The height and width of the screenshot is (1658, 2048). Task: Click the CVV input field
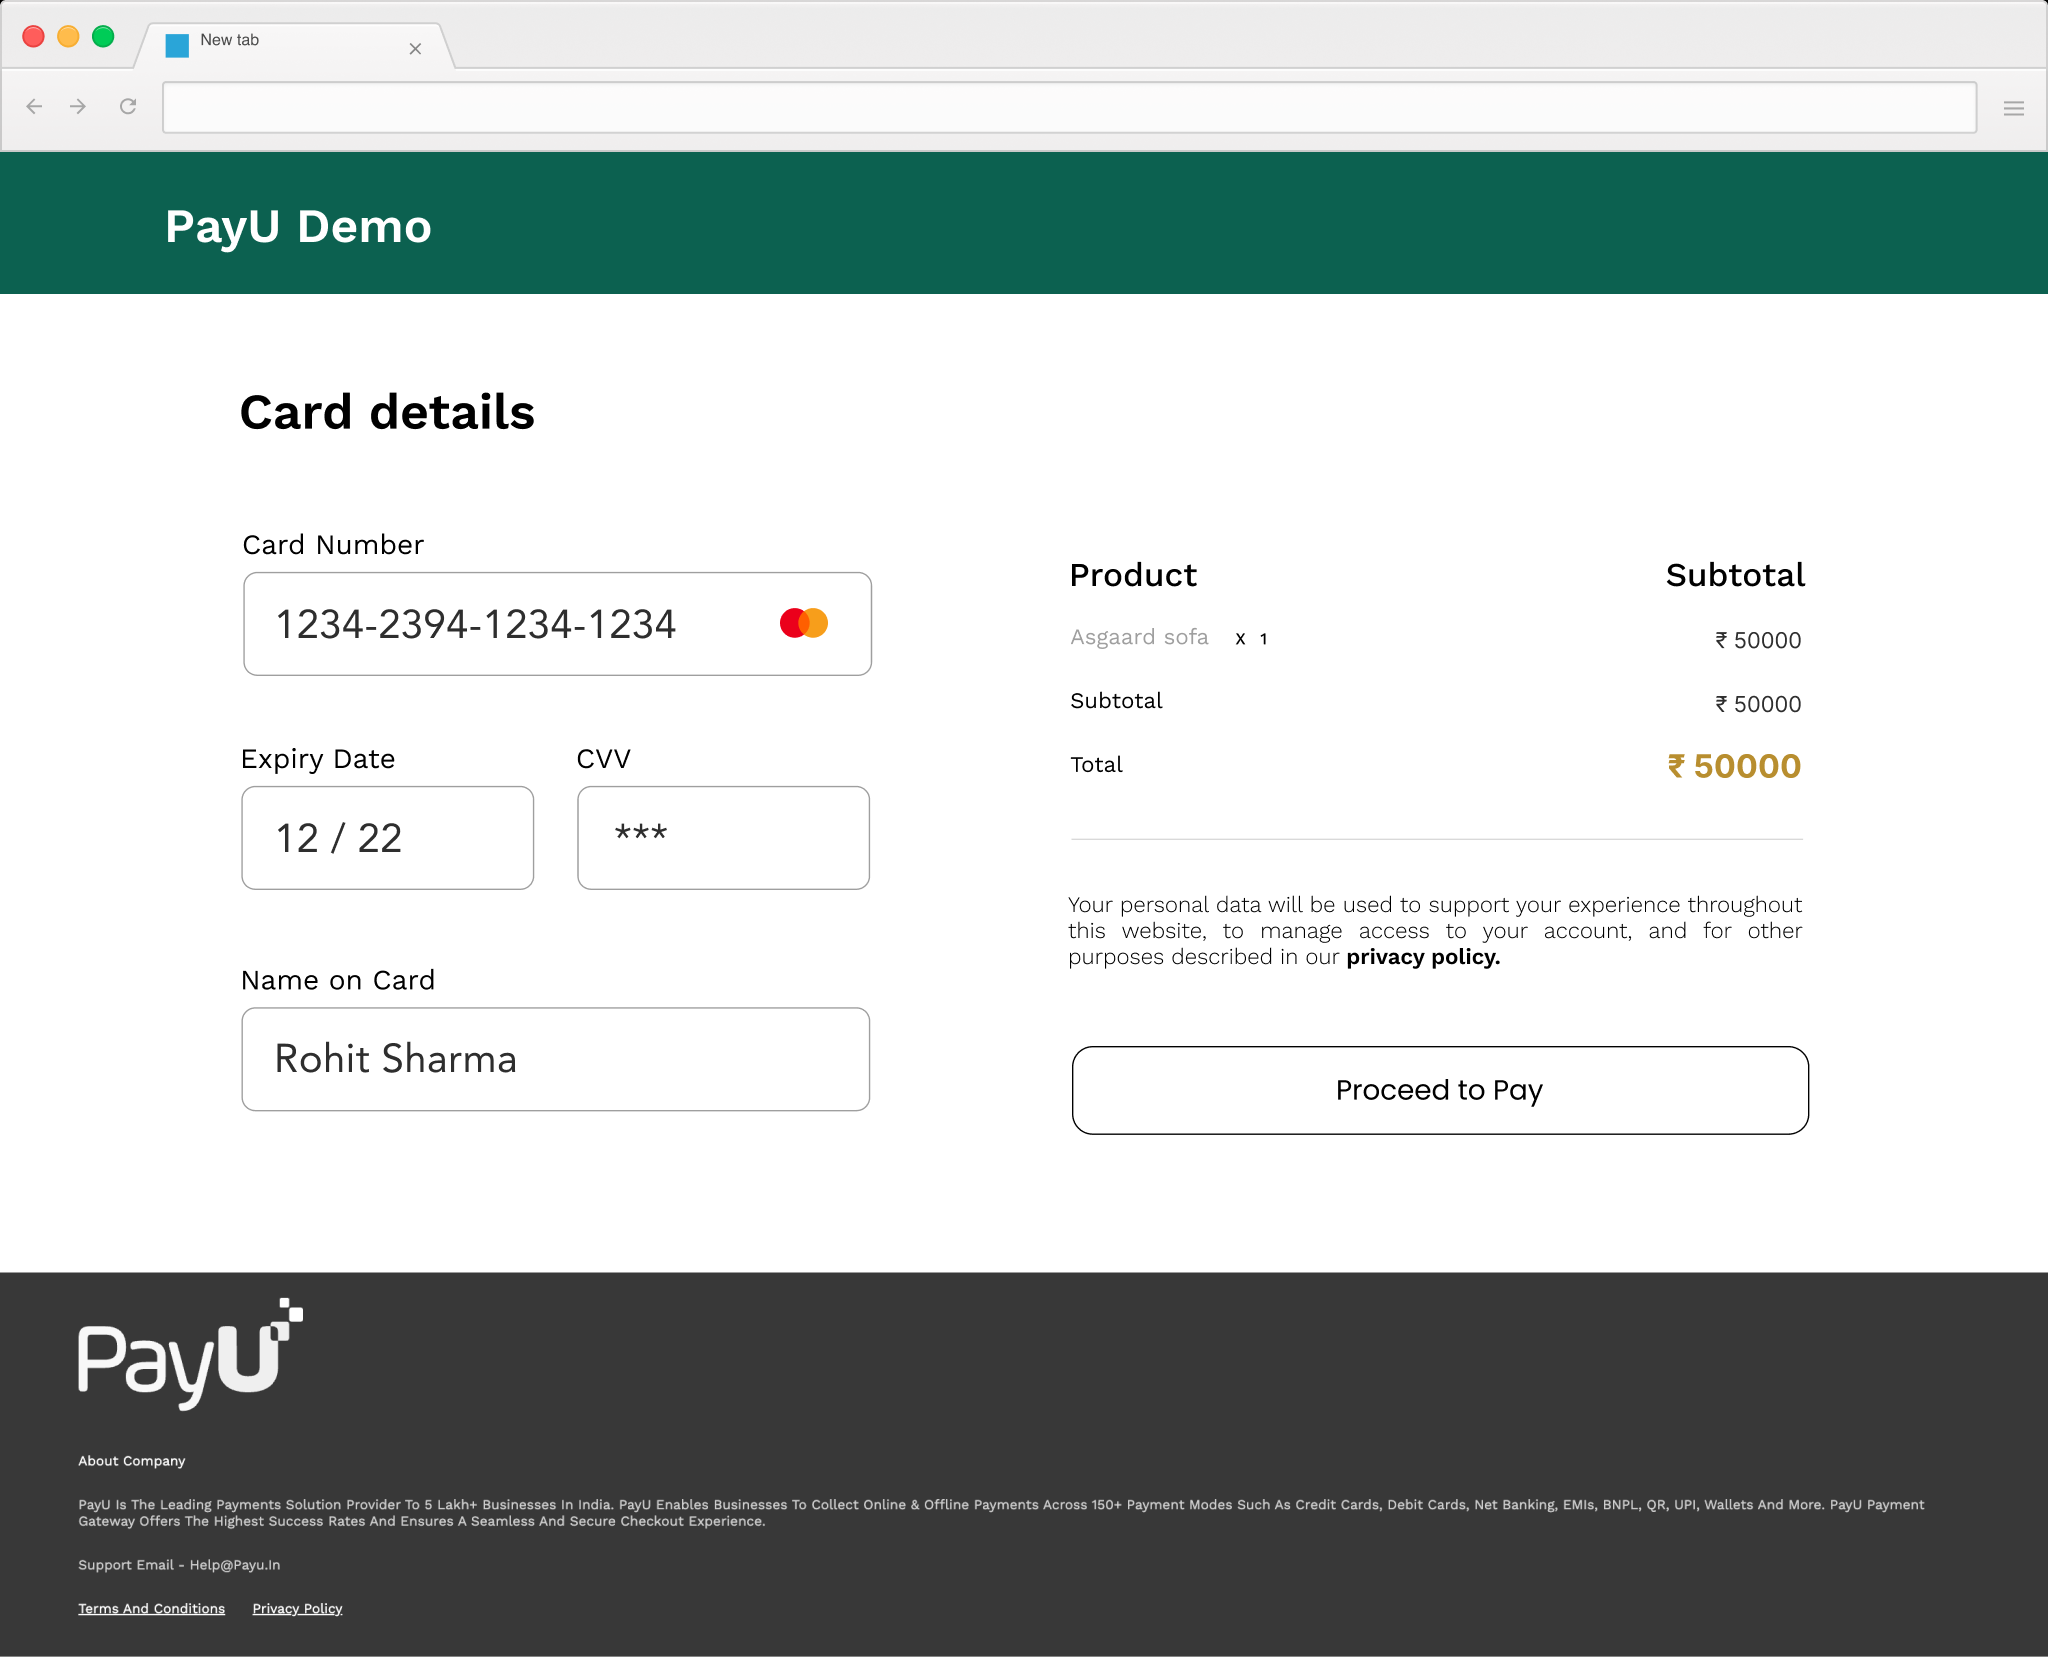click(x=723, y=838)
